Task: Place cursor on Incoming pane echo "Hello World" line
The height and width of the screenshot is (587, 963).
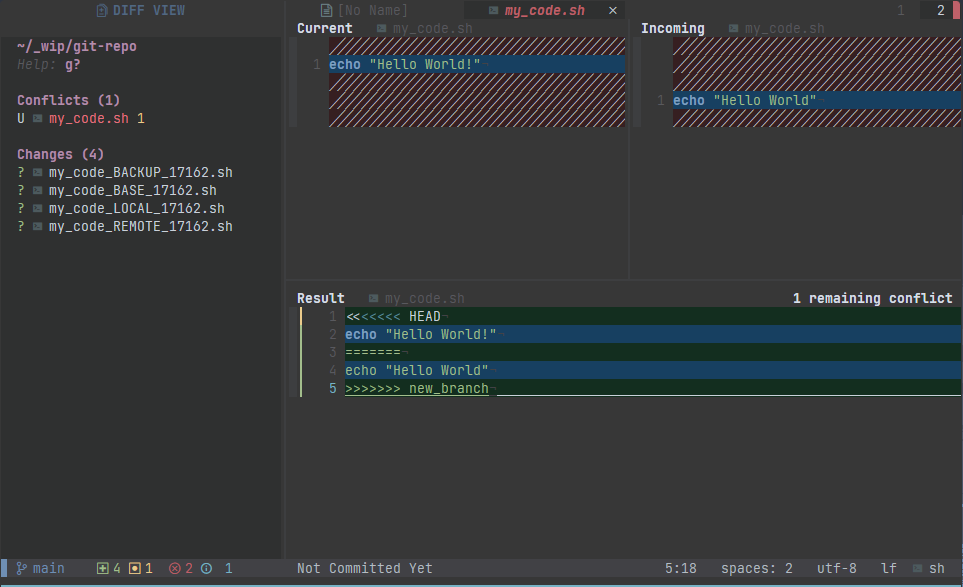Action: point(817,100)
